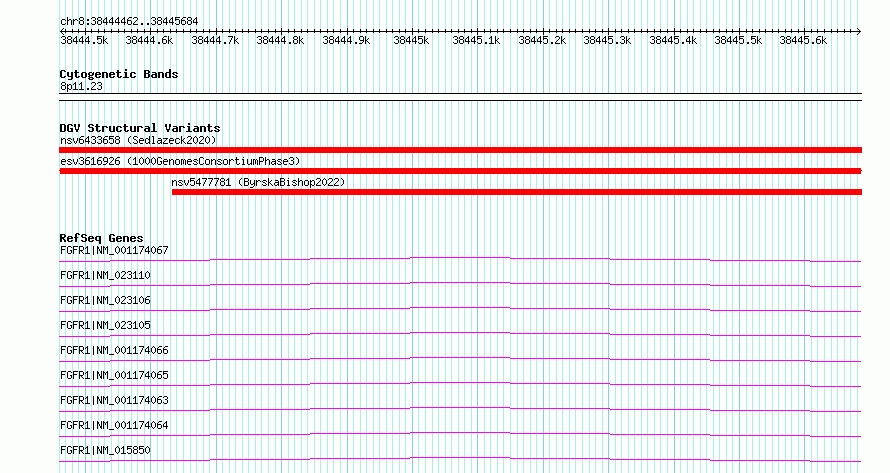Click ruler tick label 38445k
The image size is (890, 473).
[412, 40]
